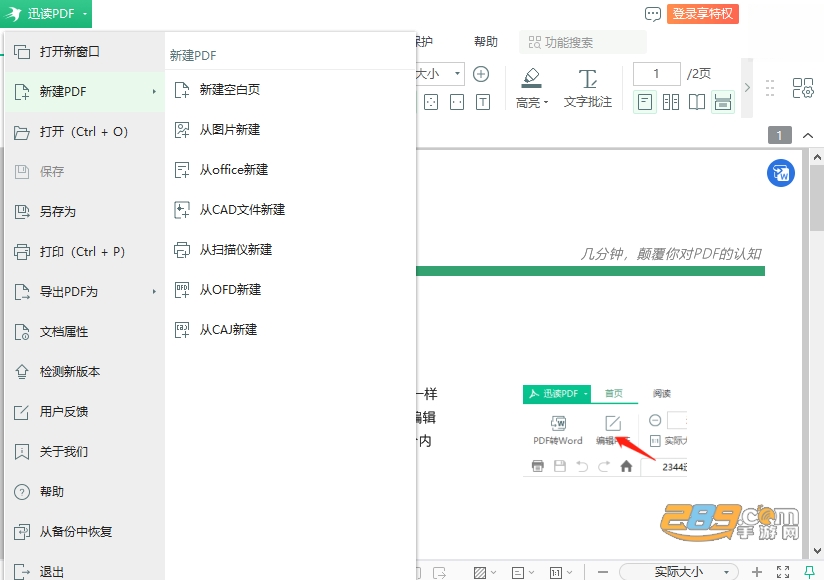
Task: Open 文档属性 menu entry
Action: [84, 332]
